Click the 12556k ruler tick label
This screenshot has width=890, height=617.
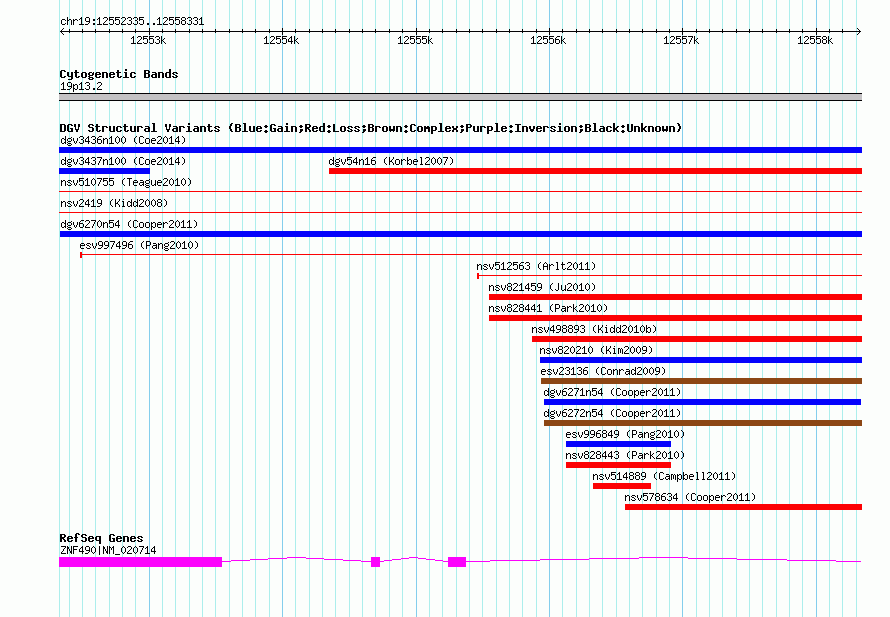coord(548,40)
